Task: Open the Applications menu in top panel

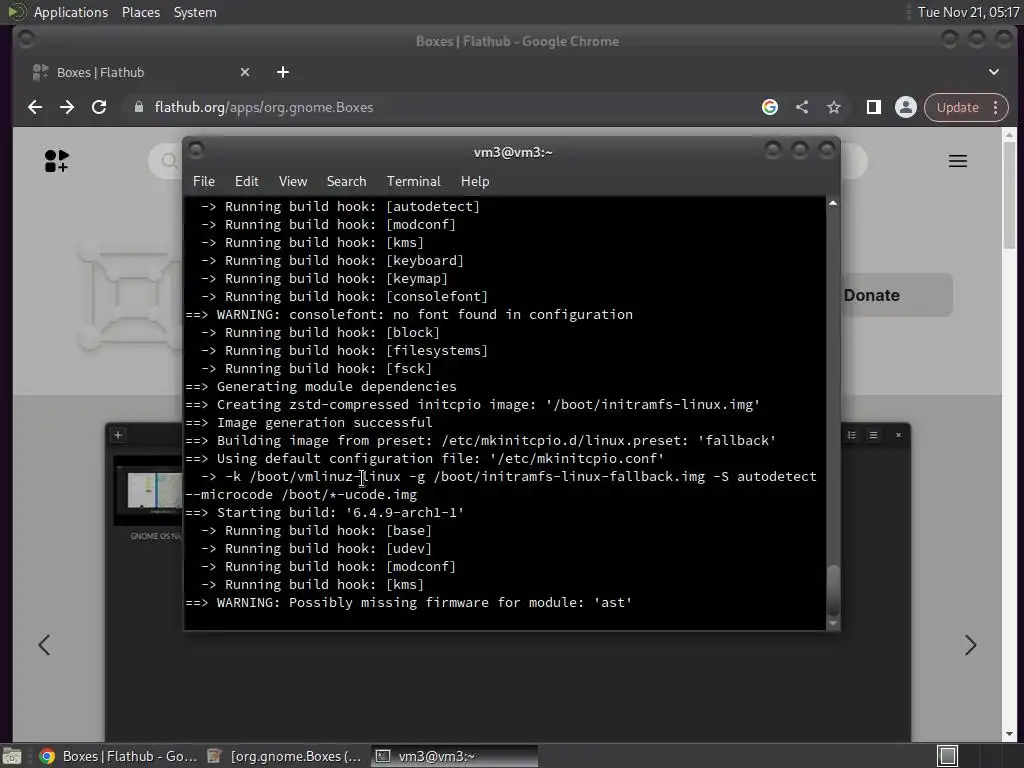Action: 71,12
